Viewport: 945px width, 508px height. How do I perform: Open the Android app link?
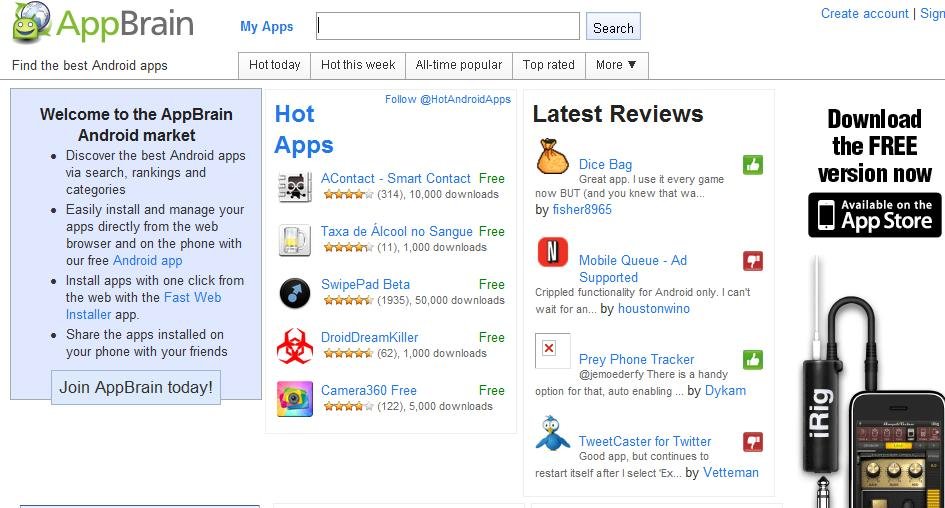(148, 260)
